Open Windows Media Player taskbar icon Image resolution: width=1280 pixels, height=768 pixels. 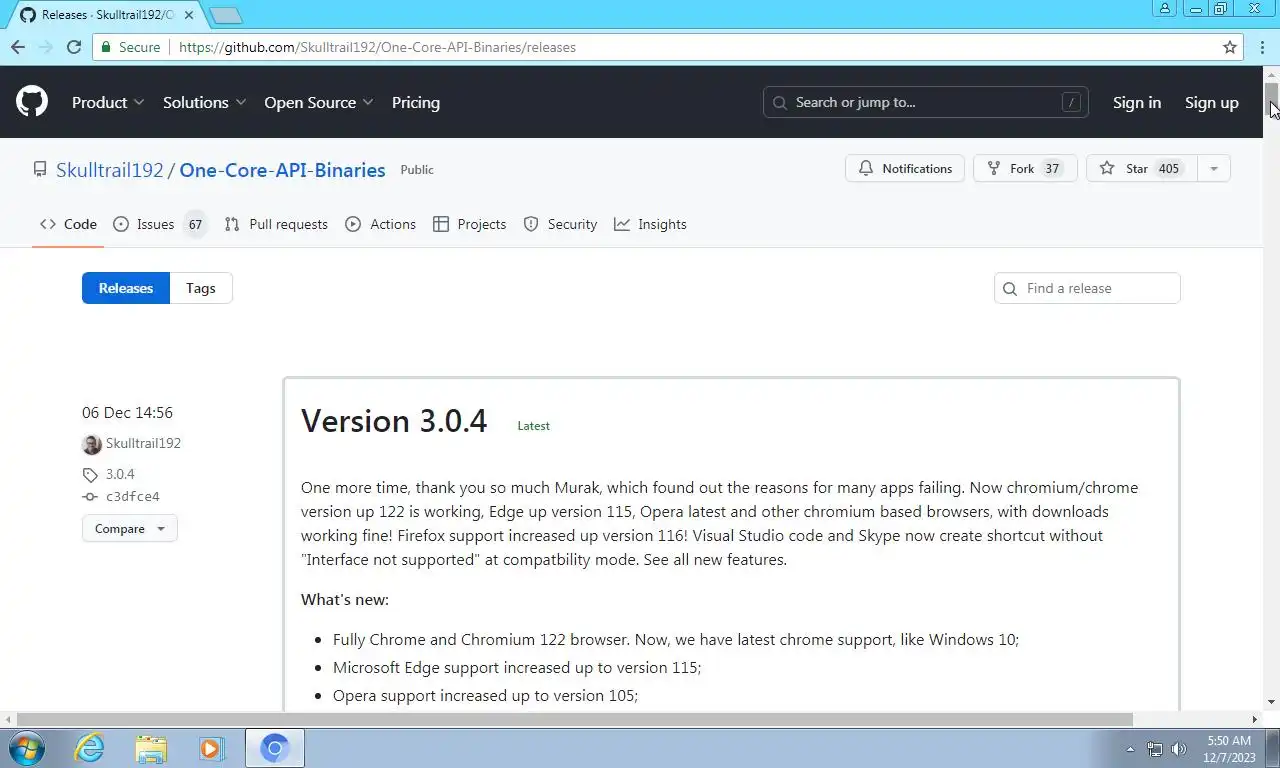click(212, 748)
